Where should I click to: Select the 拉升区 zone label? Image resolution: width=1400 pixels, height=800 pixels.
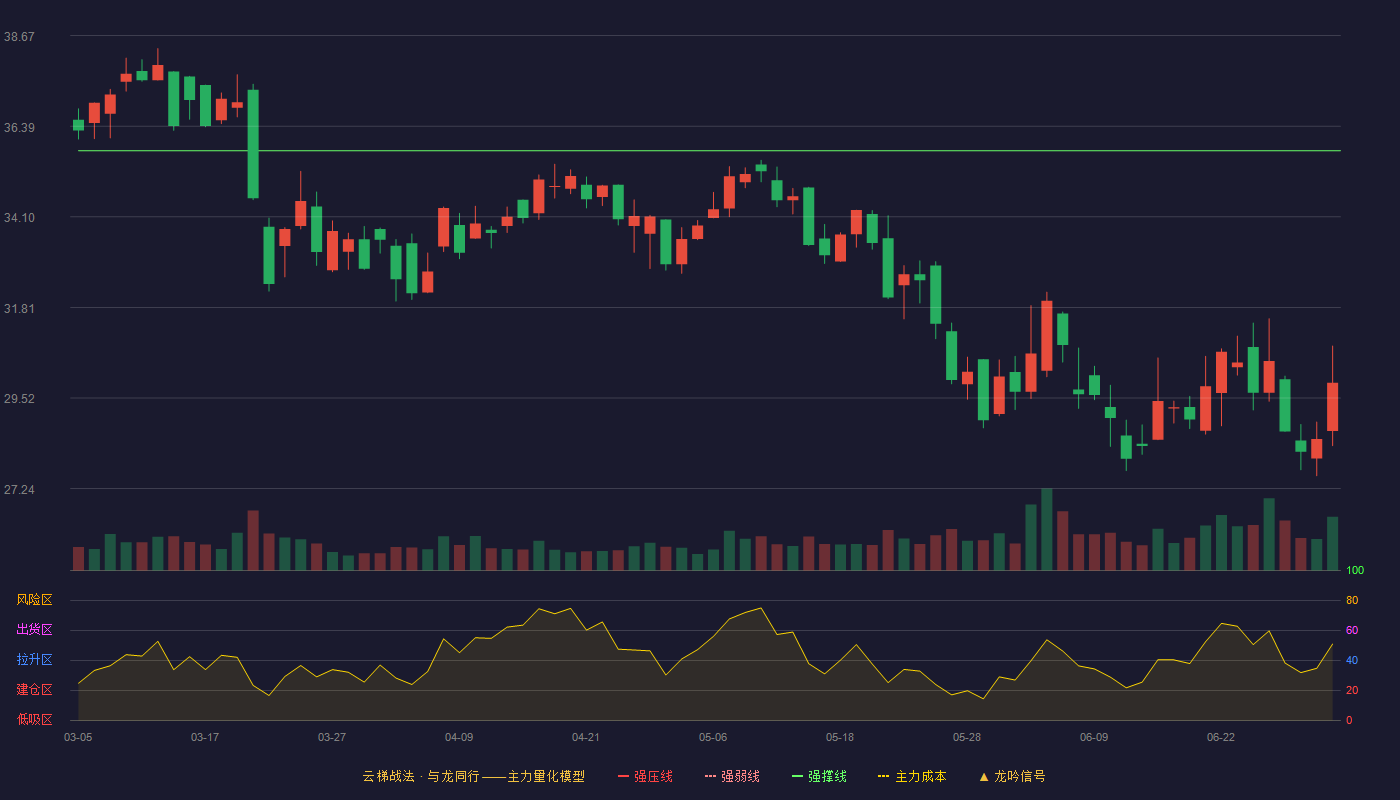coord(34,660)
